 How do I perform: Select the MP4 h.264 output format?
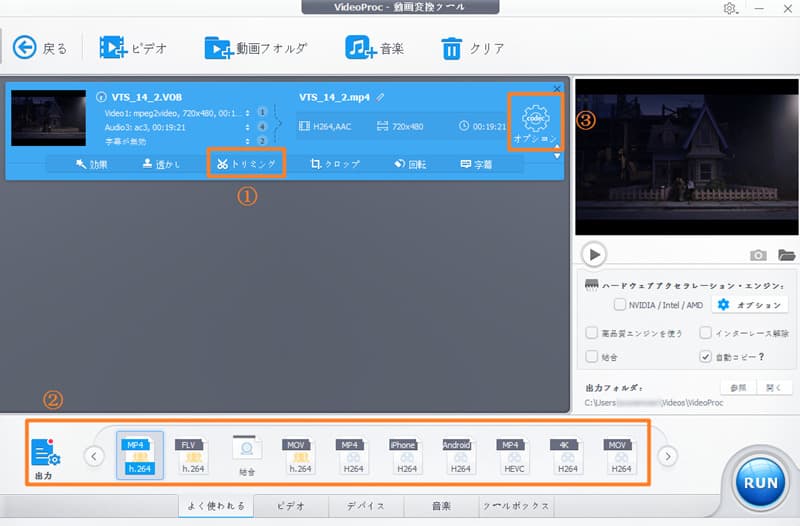pos(140,455)
